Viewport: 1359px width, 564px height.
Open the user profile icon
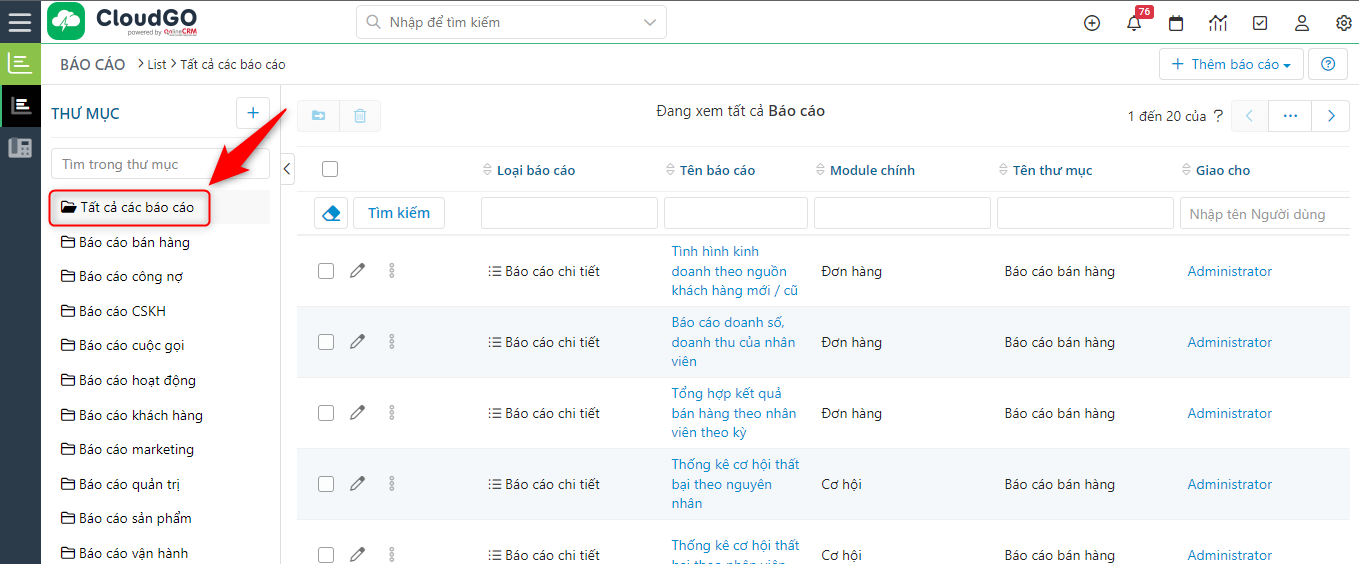(x=1302, y=23)
